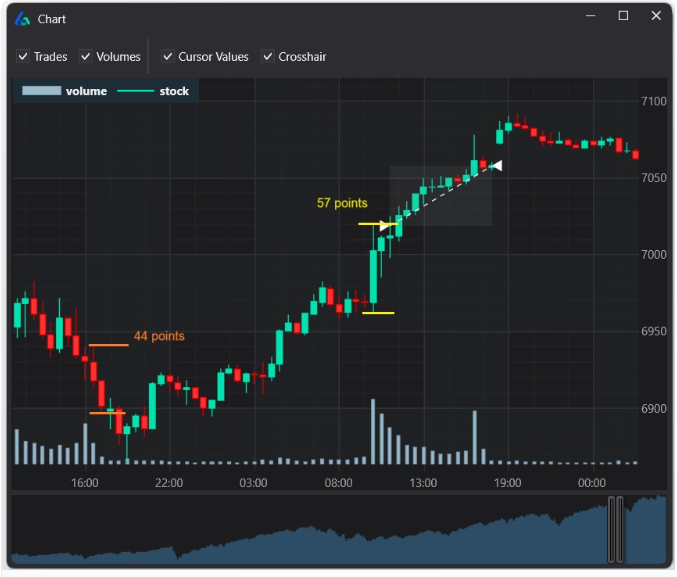The image size is (677, 577).
Task: Click the 13:00 time axis label
Action: [423, 483]
